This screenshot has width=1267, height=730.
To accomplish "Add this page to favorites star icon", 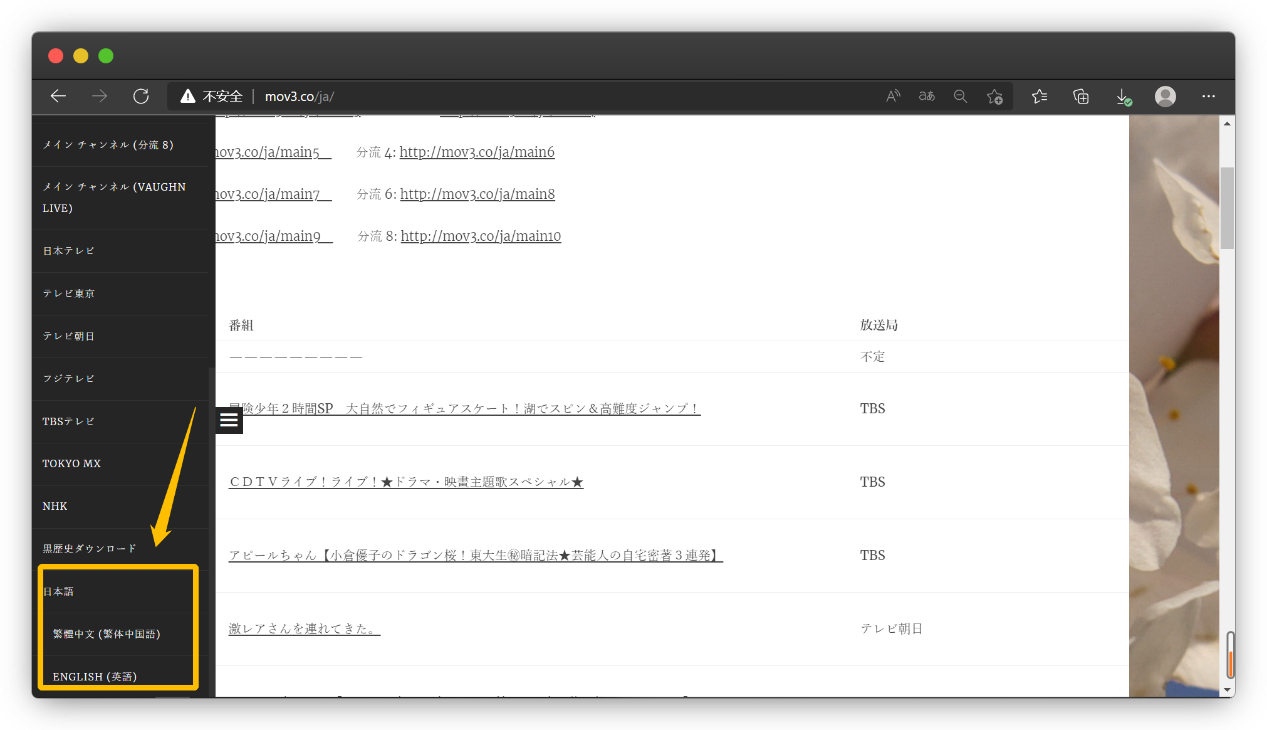I will click(x=995, y=96).
